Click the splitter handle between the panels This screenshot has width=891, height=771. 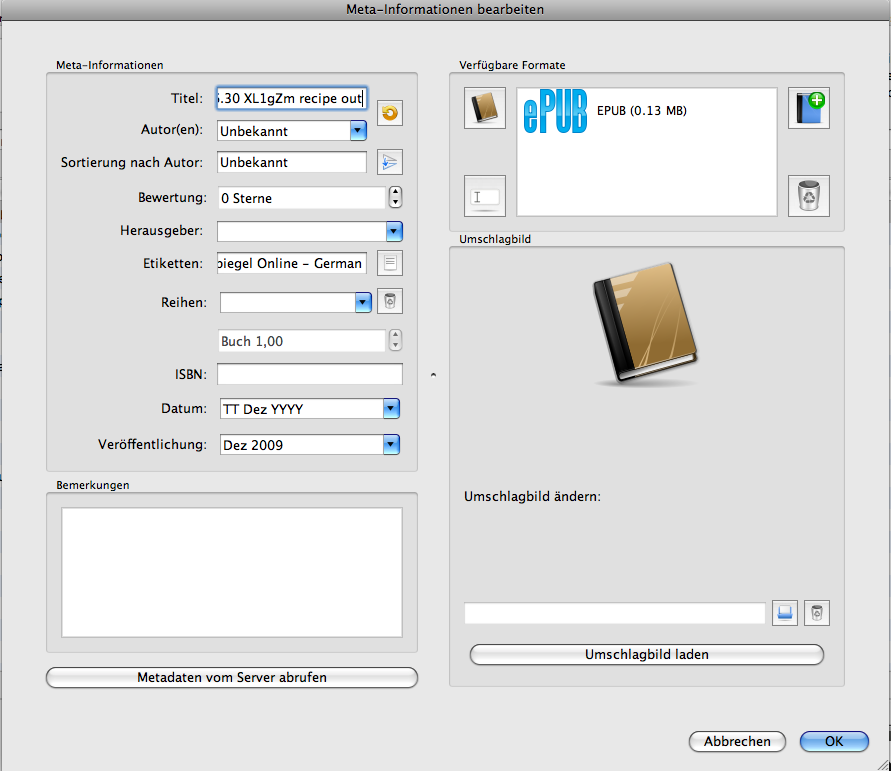click(x=434, y=375)
